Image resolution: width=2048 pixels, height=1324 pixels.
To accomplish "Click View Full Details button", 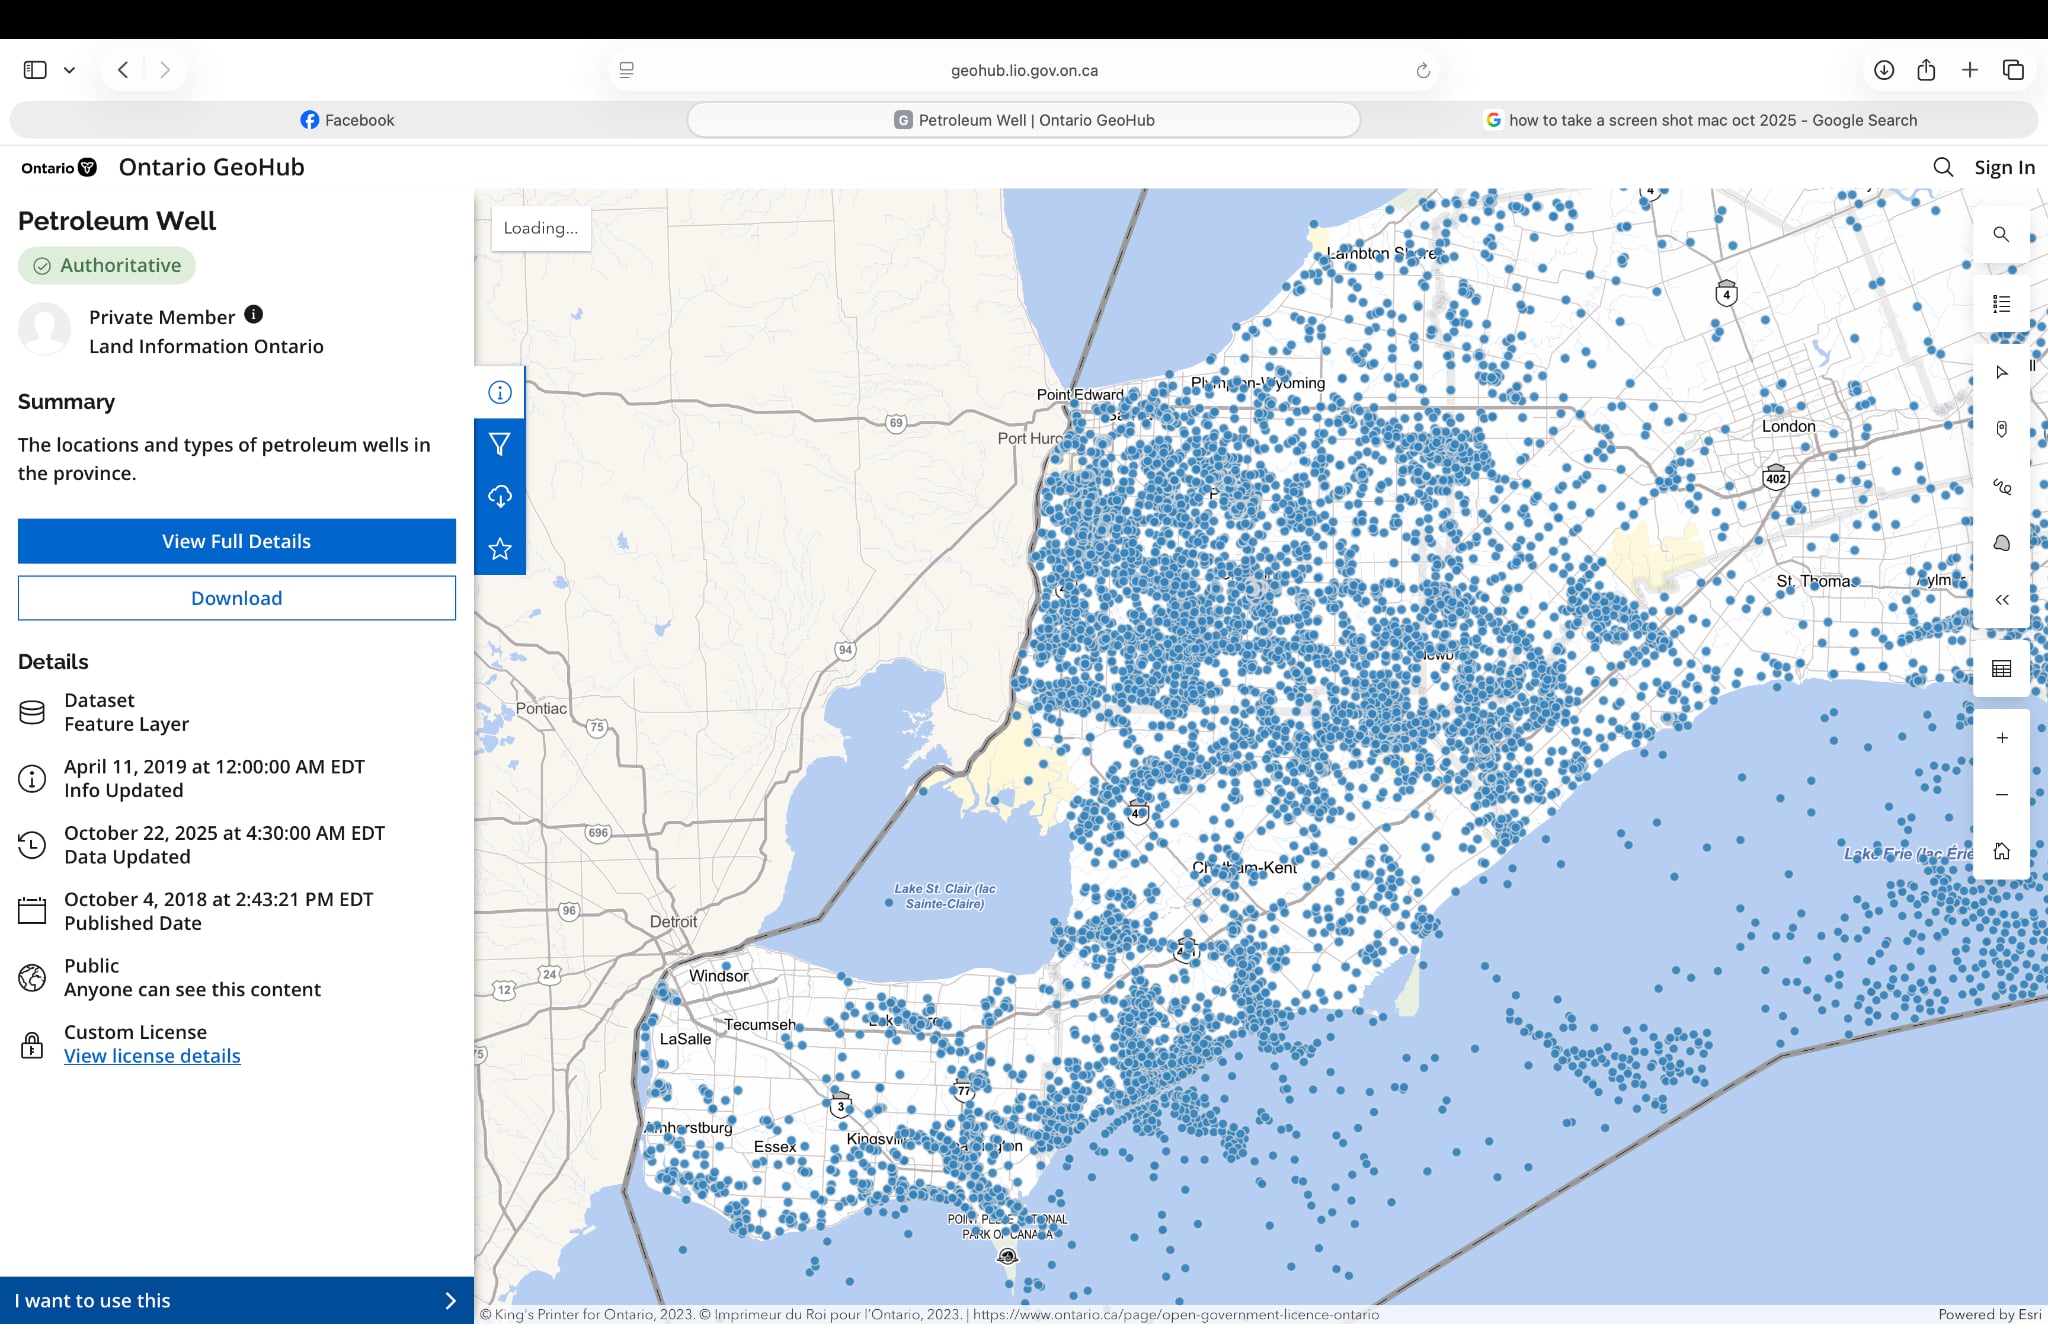I will 236,541.
